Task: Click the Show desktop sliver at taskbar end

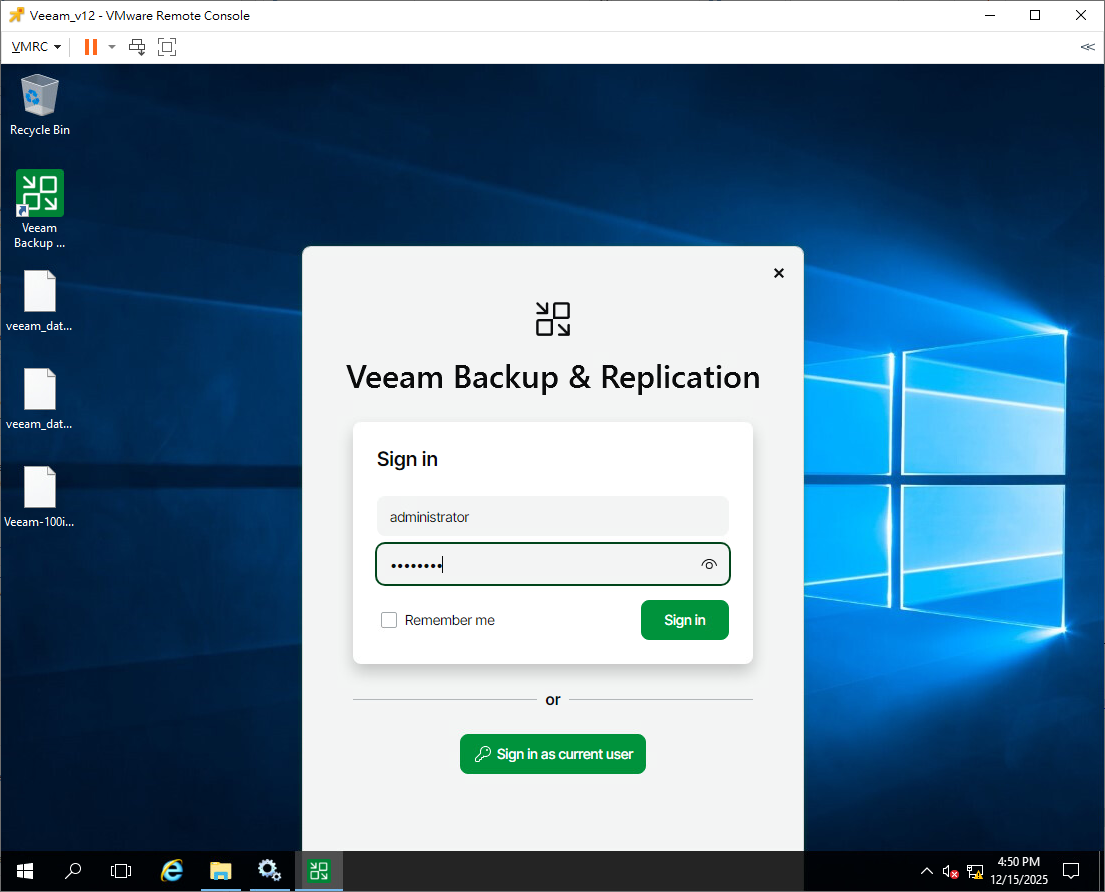Action: click(x=1101, y=872)
